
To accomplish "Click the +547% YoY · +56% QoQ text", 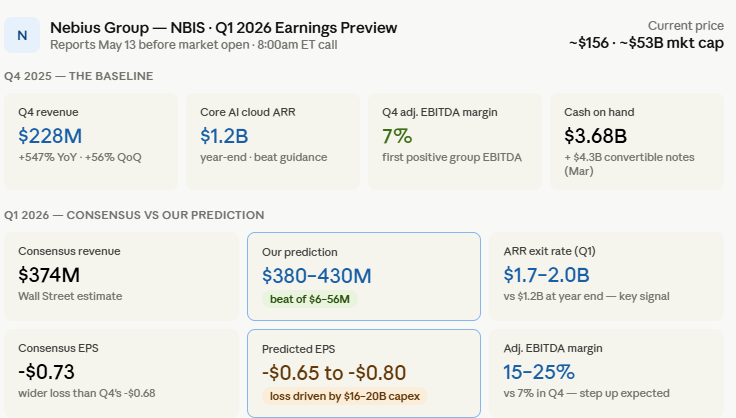I will (x=80, y=157).
